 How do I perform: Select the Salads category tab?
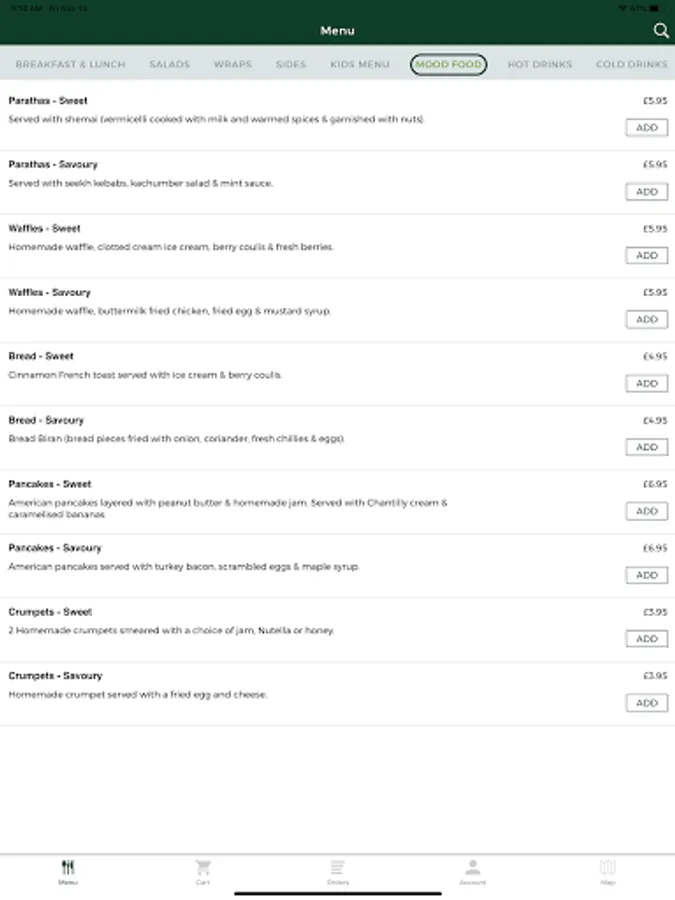pos(169,64)
